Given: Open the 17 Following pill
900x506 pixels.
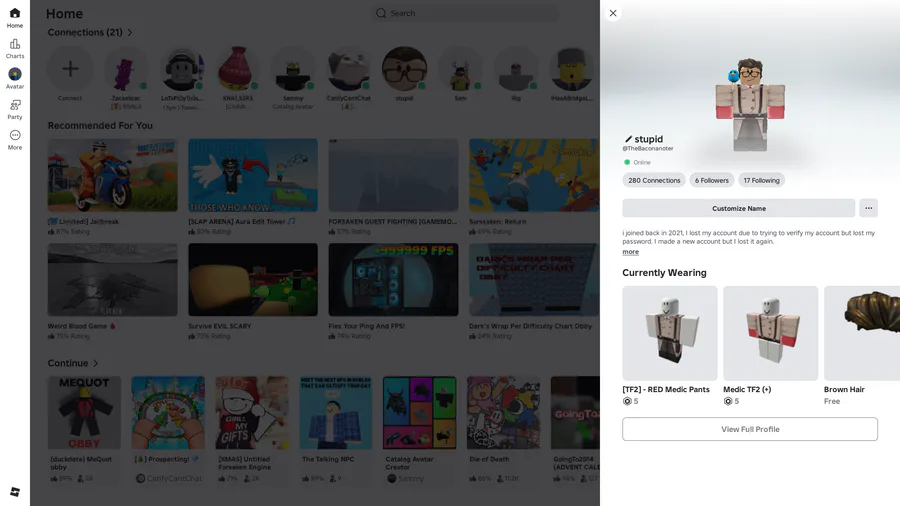Looking at the screenshot, I should pyautogui.click(x=761, y=180).
